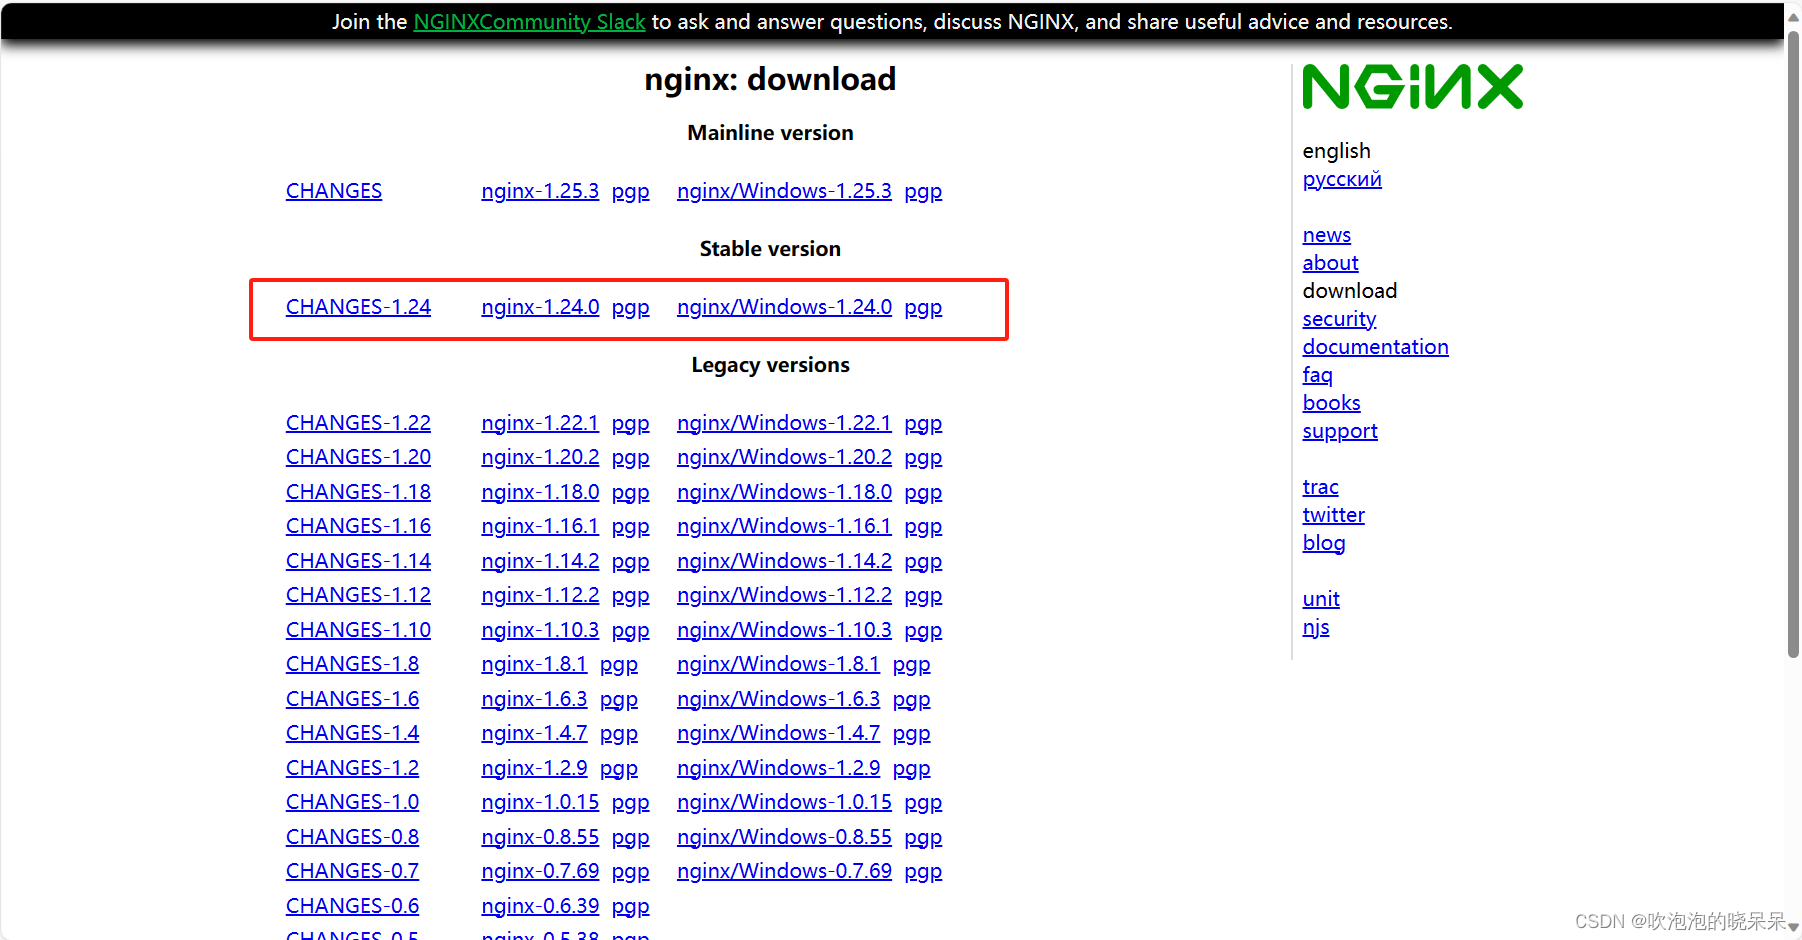The width and height of the screenshot is (1802, 940).
Task: Open the news section
Action: 1326,234
